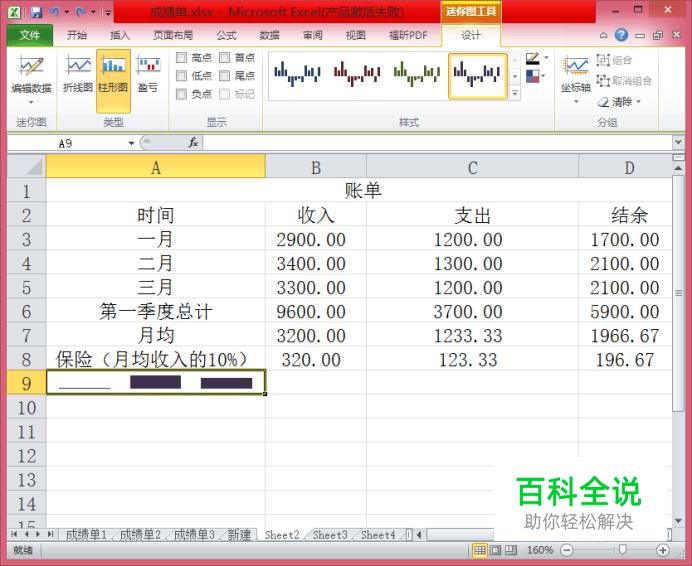Open the Help question mark icon
692x566 pixels.
621,35
